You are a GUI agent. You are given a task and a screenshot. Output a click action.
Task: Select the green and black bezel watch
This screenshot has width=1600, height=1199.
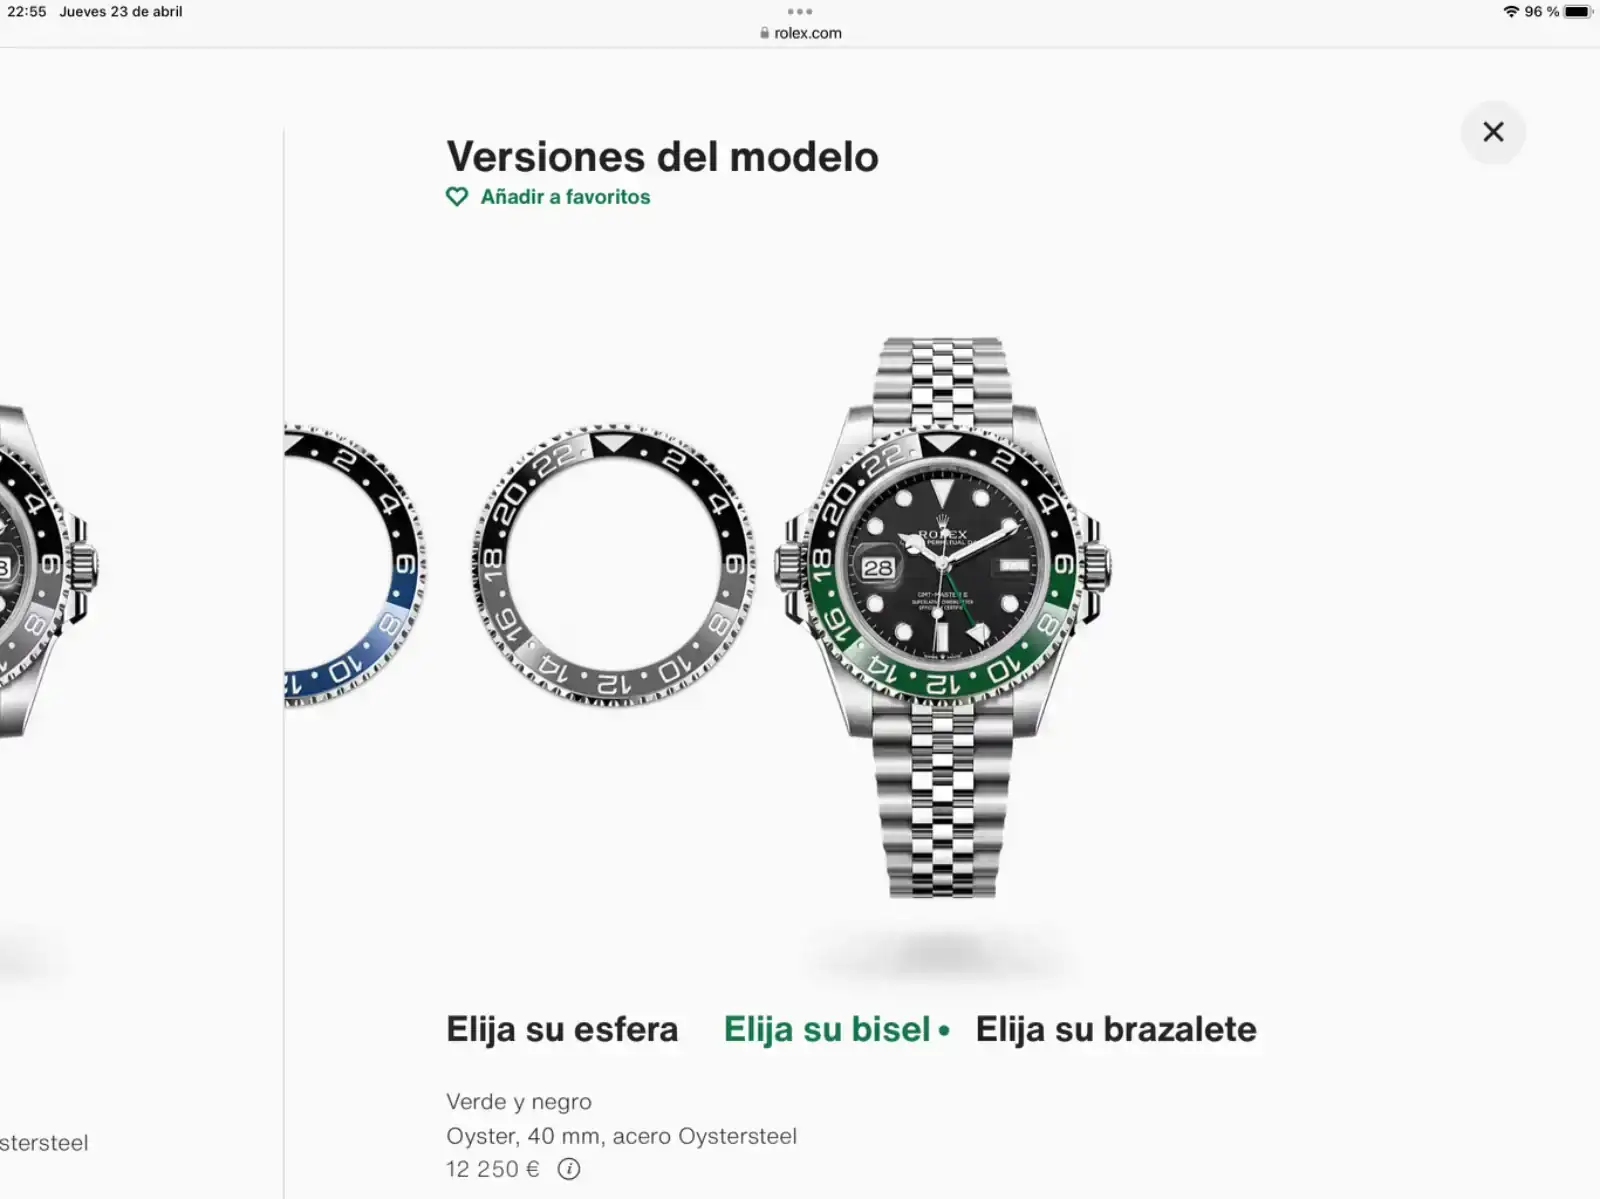pyautogui.click(x=943, y=617)
